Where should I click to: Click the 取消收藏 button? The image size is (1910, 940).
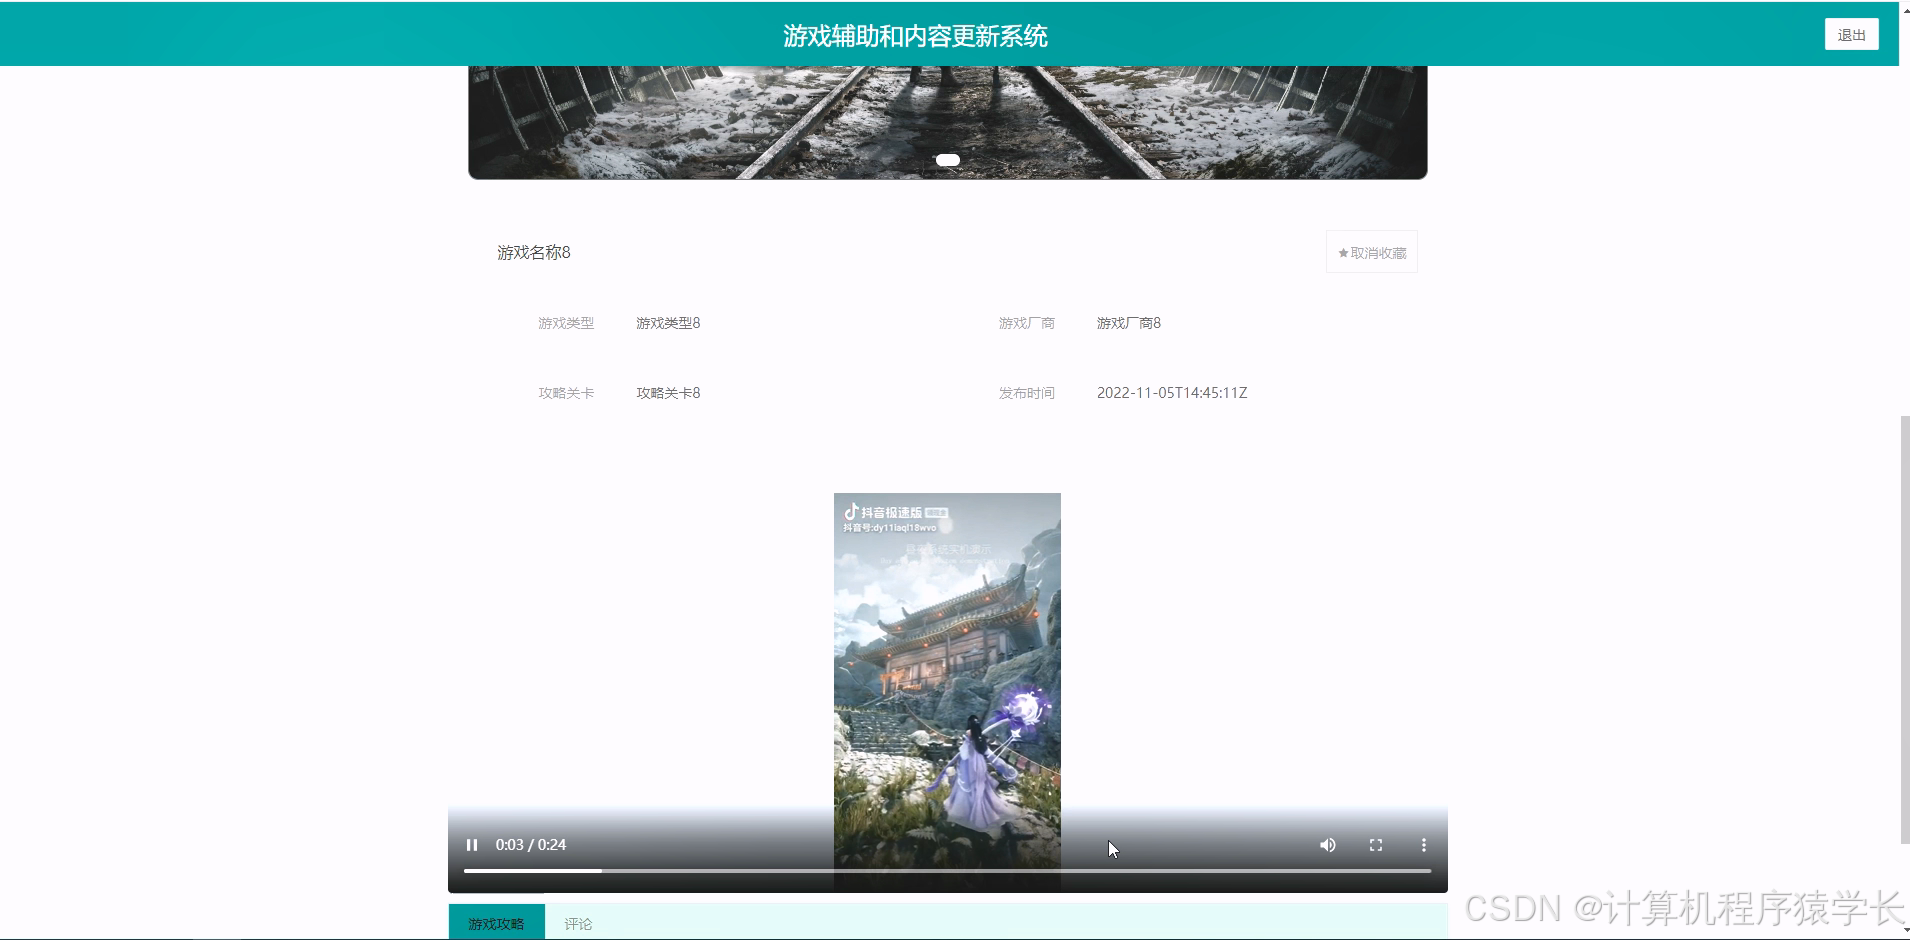(1372, 252)
